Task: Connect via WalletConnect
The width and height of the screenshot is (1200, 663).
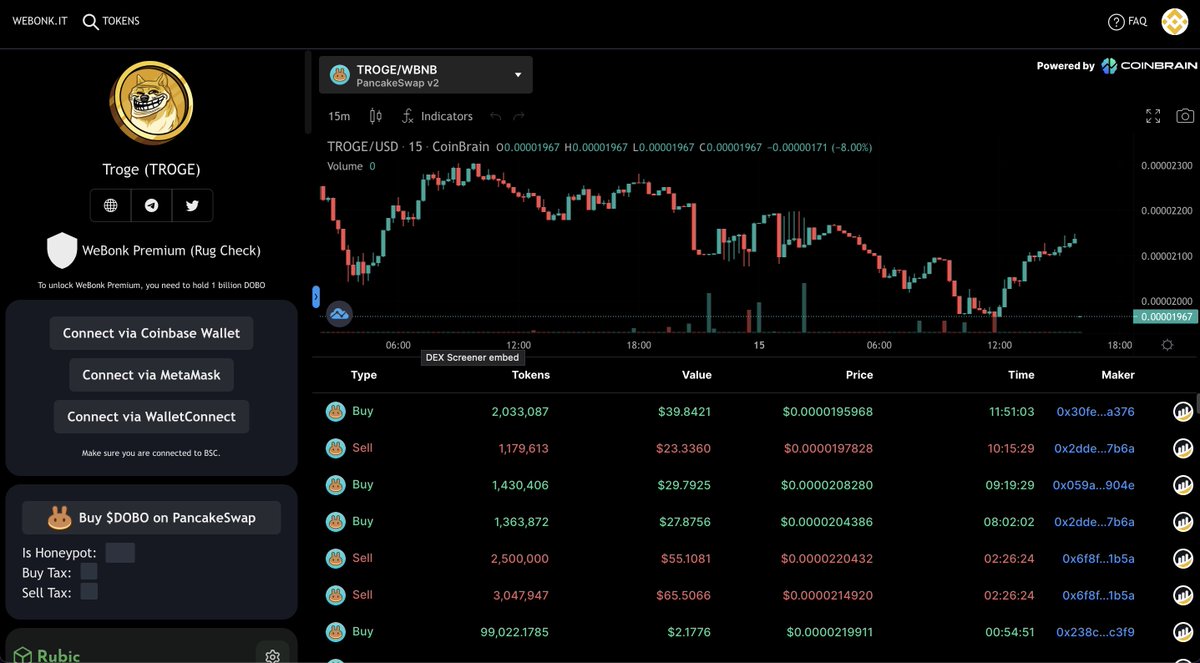Action: [151, 417]
